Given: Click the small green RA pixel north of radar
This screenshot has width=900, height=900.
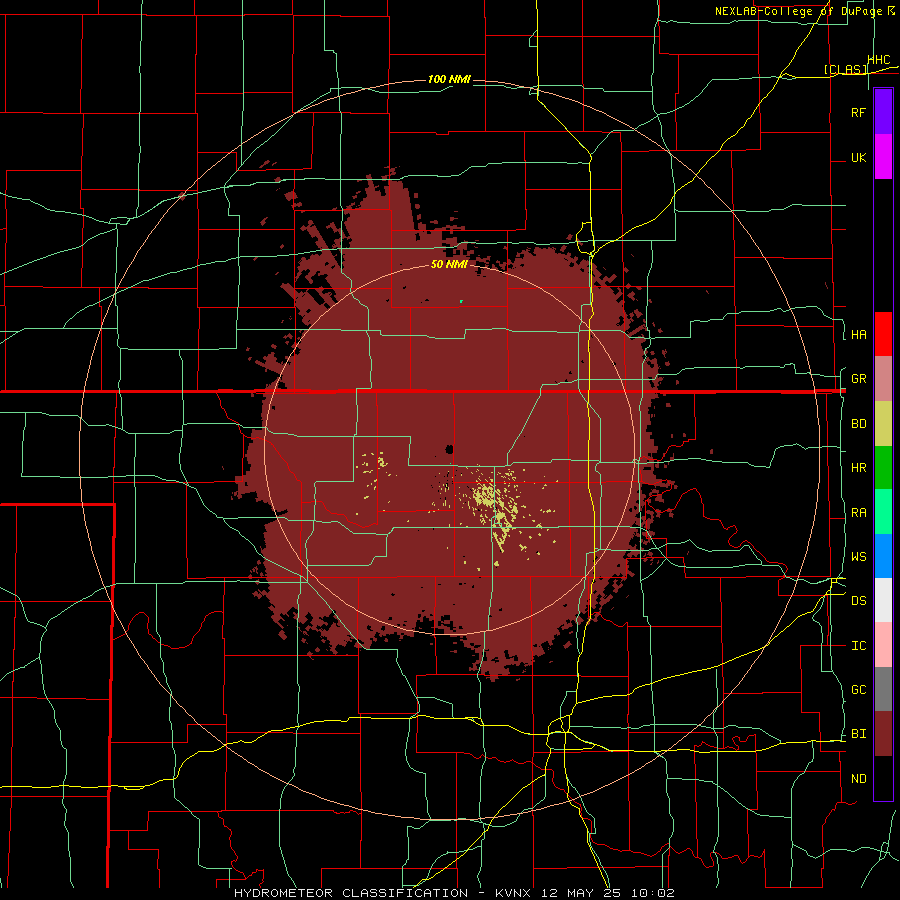Looking at the screenshot, I should click(461, 301).
